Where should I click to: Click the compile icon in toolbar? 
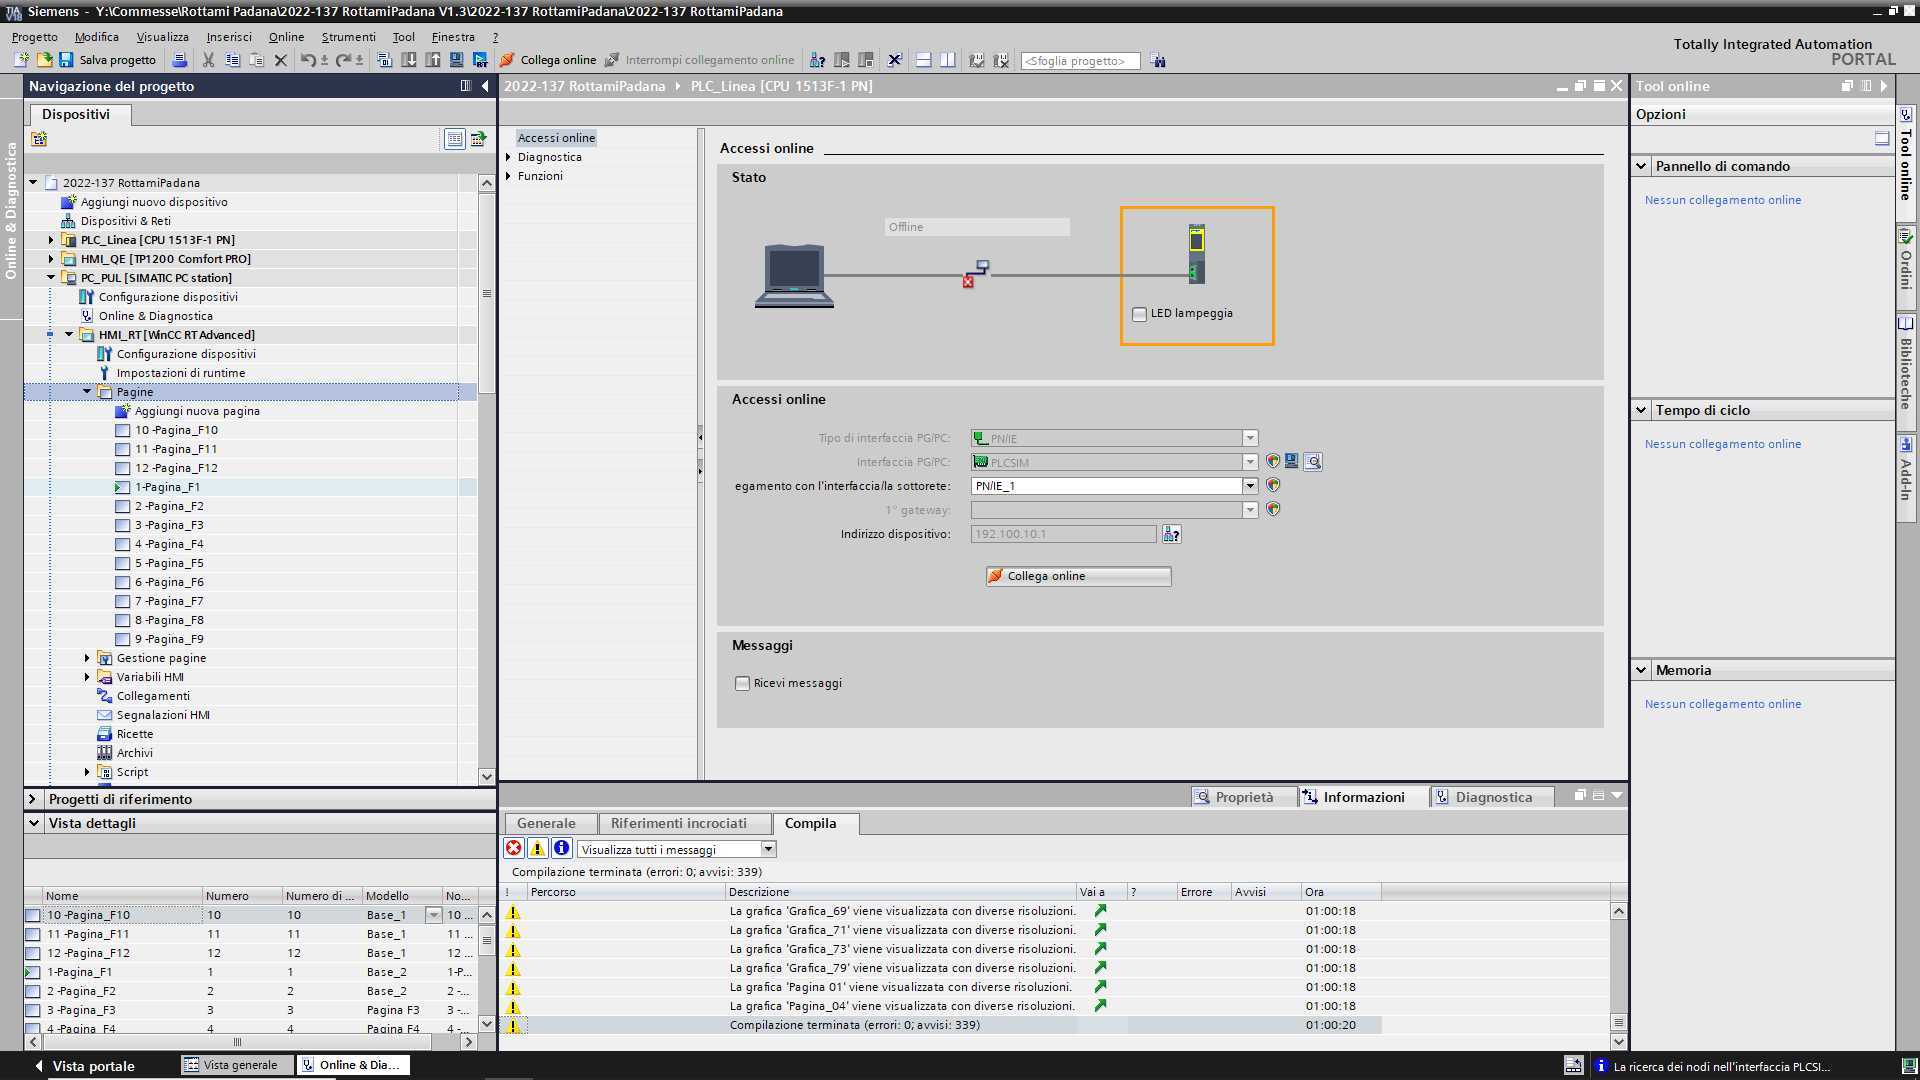click(x=385, y=60)
